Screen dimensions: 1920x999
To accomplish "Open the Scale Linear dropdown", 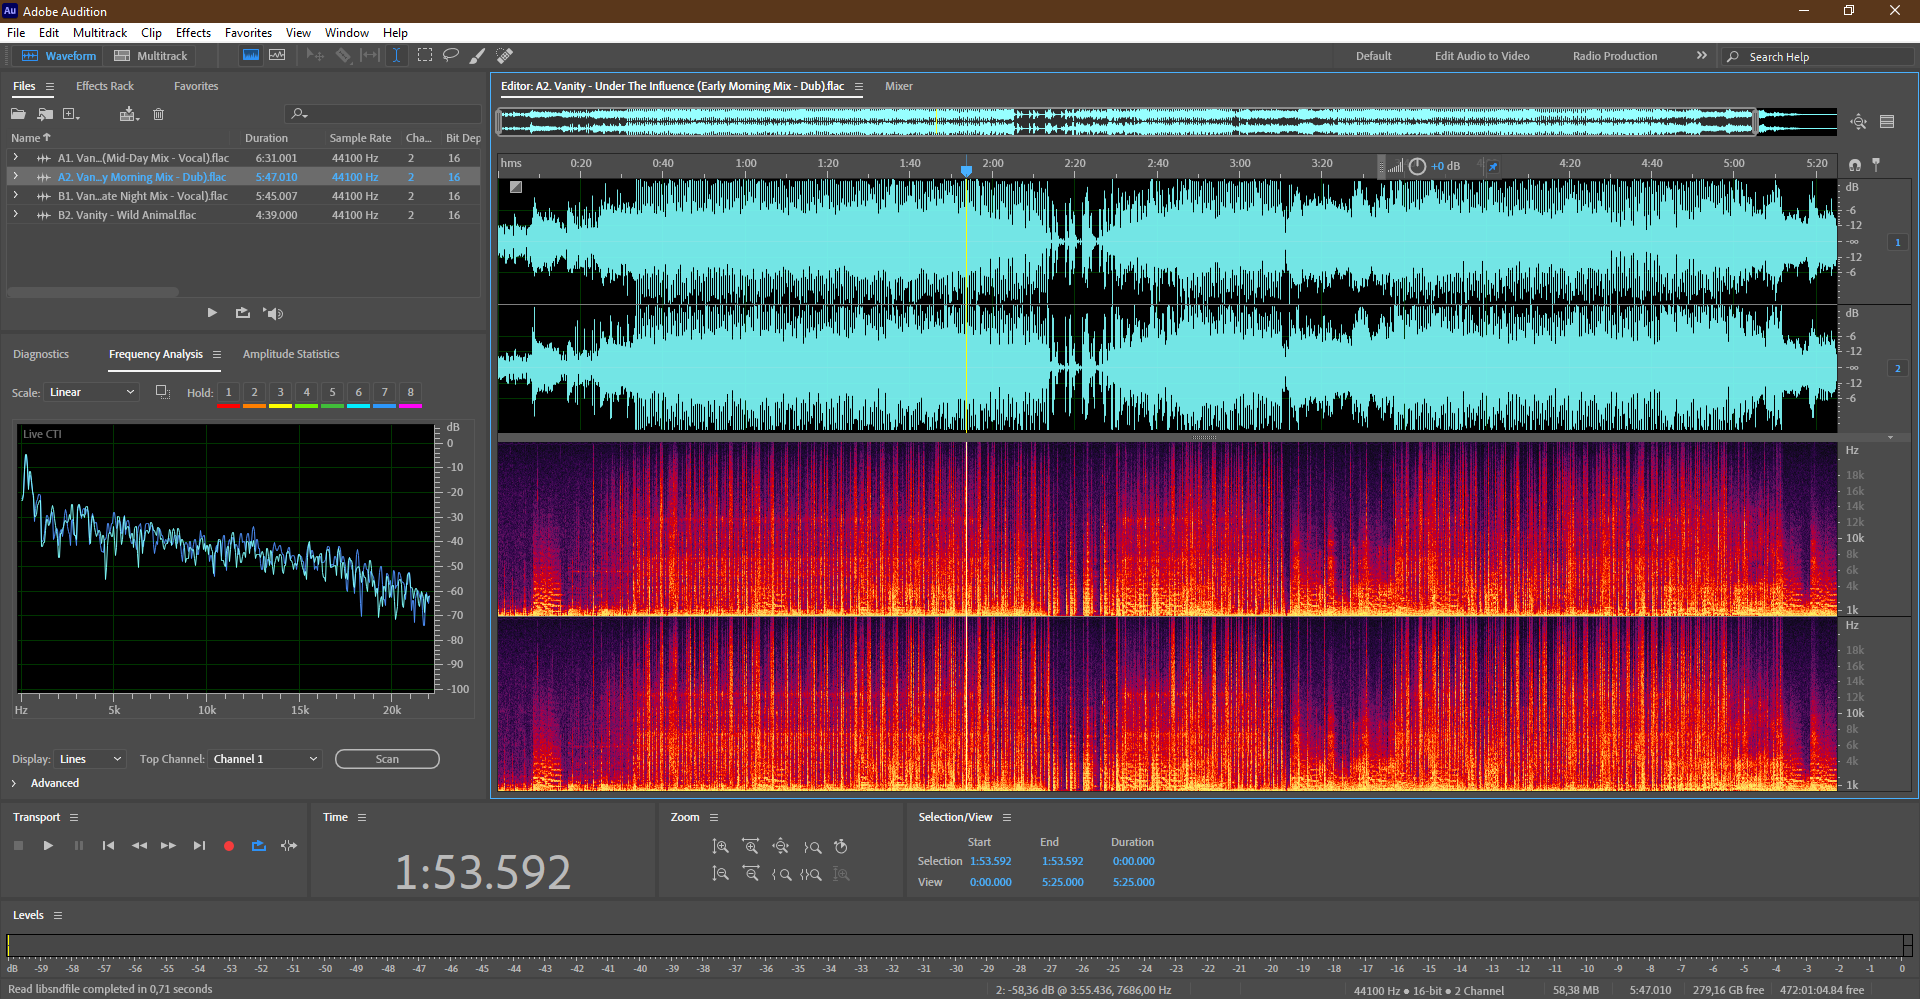I will point(90,392).
